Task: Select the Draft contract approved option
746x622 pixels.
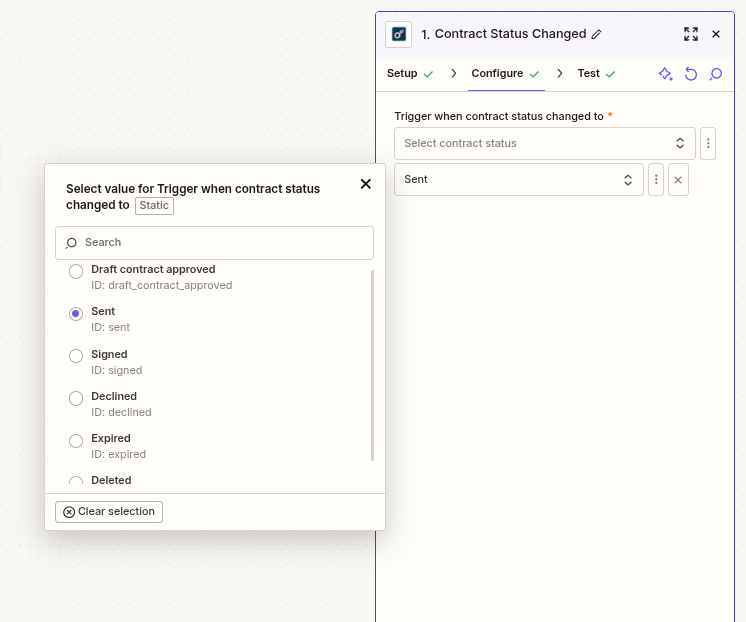Action: pyautogui.click(x=76, y=271)
